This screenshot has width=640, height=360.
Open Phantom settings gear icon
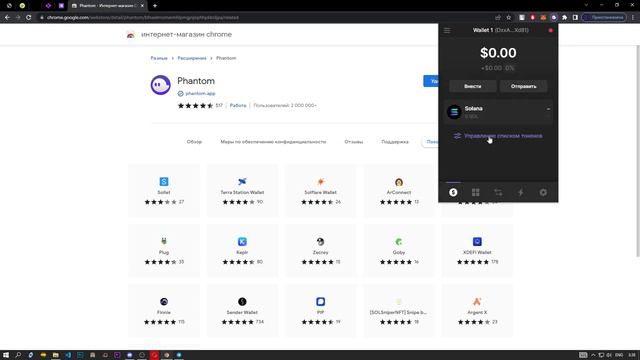[x=543, y=192]
